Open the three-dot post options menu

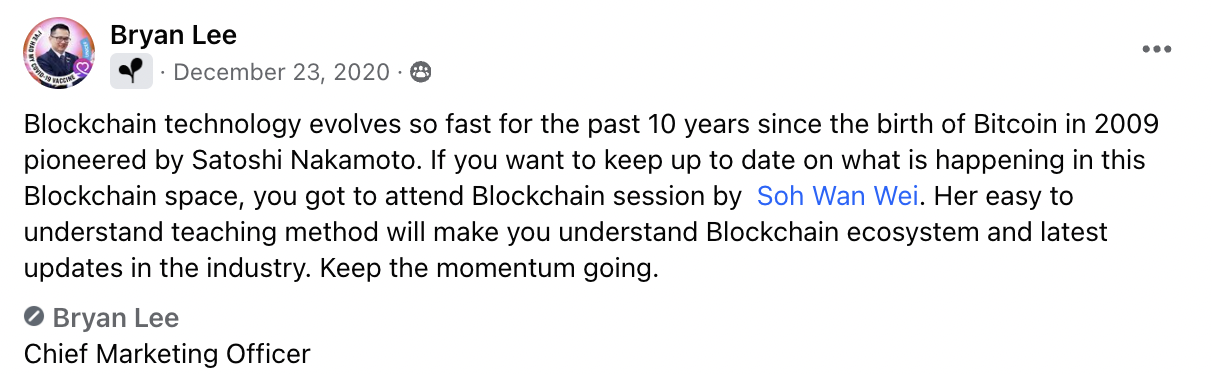pos(1156,49)
